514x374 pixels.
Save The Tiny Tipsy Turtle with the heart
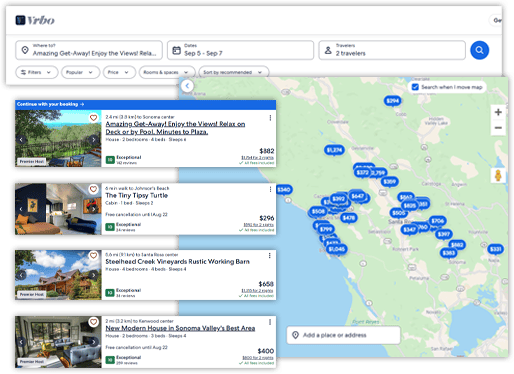(x=93, y=189)
